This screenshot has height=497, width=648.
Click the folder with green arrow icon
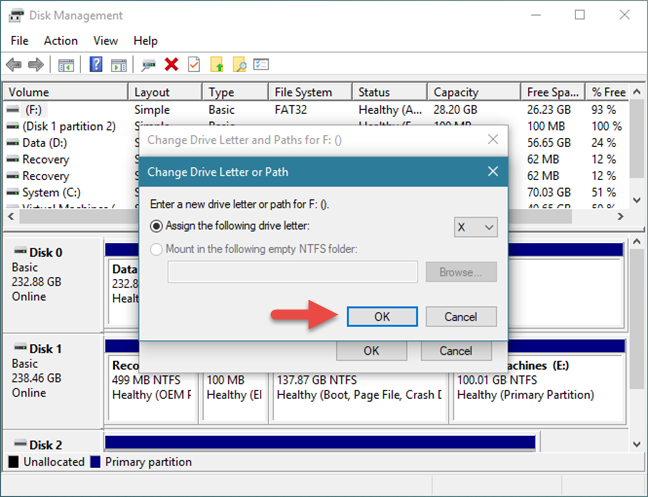[217, 64]
